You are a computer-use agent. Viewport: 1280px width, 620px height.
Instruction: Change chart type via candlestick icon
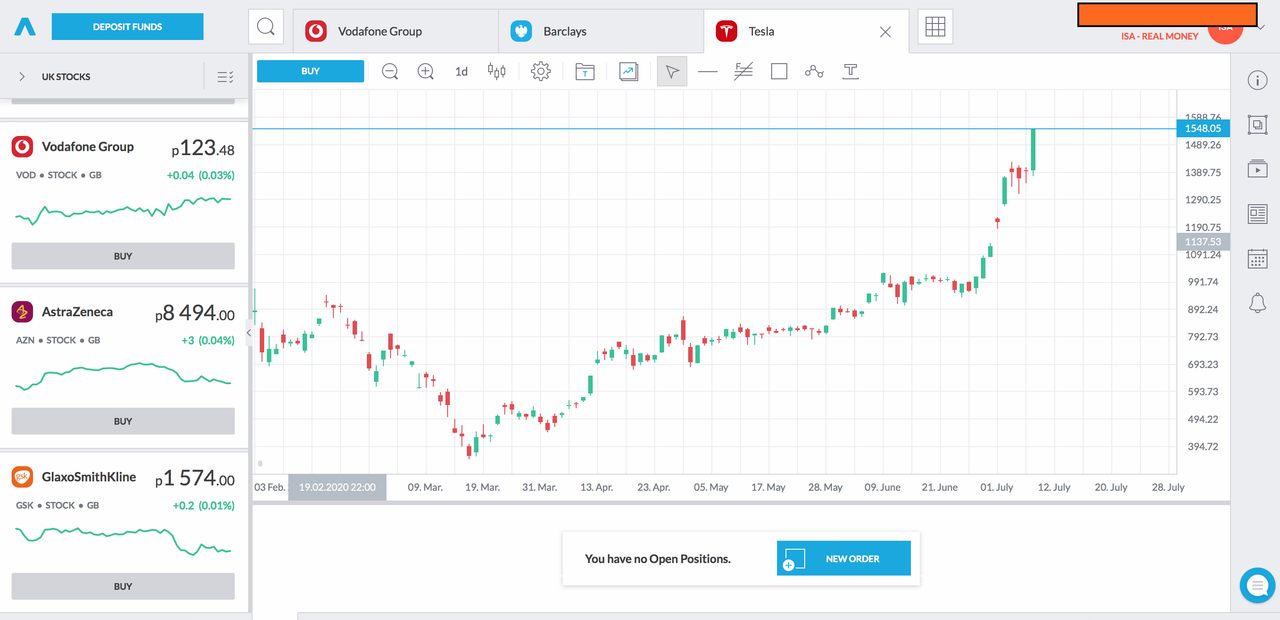(497, 71)
